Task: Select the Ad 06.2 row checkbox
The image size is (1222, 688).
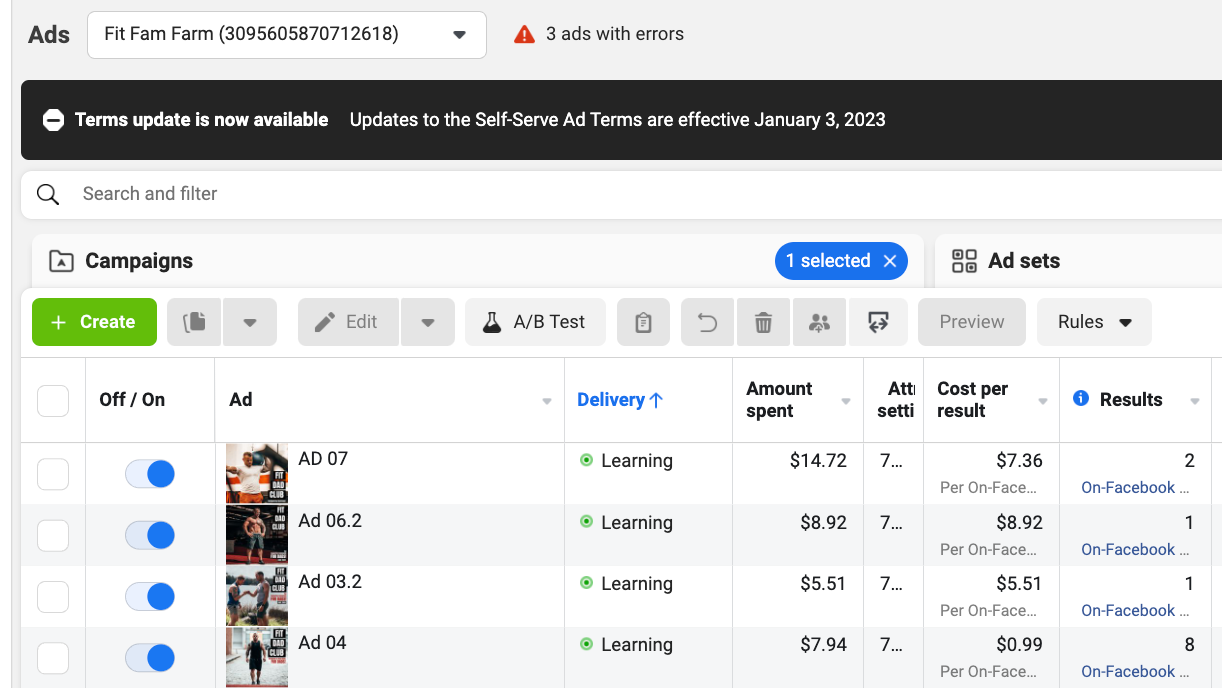Action: click(x=53, y=536)
